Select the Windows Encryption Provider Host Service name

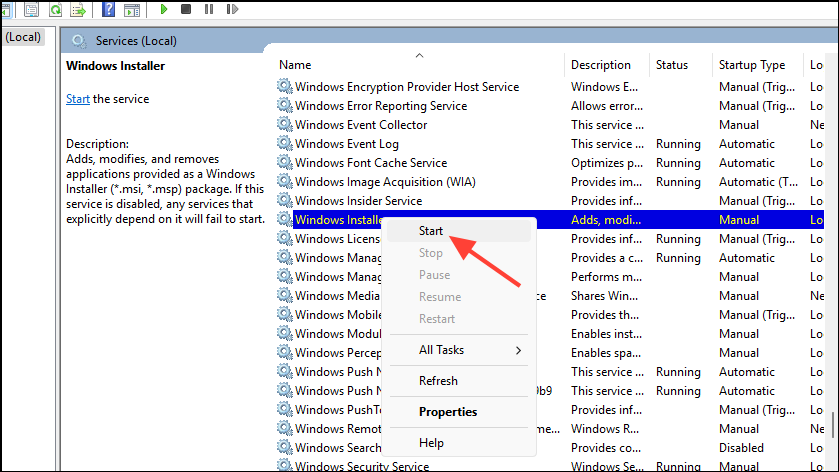tap(407, 87)
